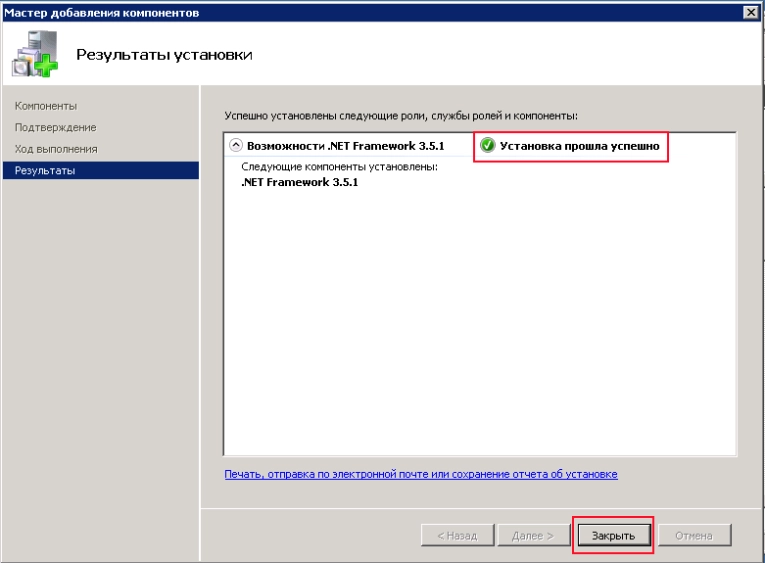765x563 pixels.
Task: Click the Установка прошла успешно status text
Action: [x=579, y=146]
